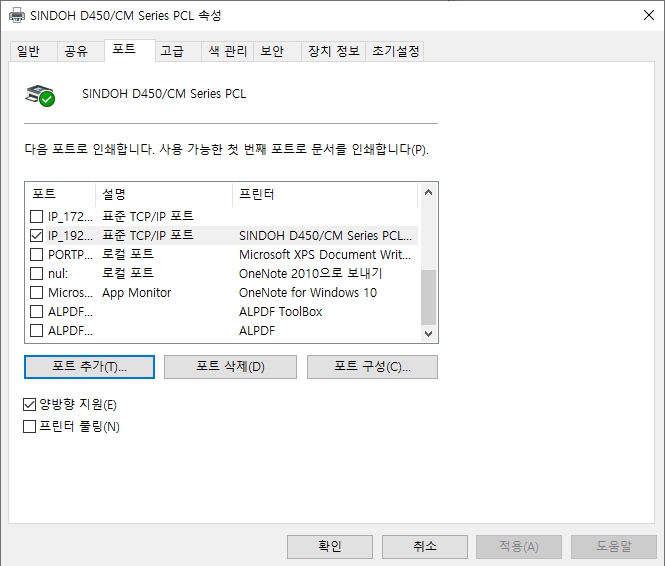The width and height of the screenshot is (665, 566).
Task: Click the port list scrollbar thumb
Action: pos(428,297)
